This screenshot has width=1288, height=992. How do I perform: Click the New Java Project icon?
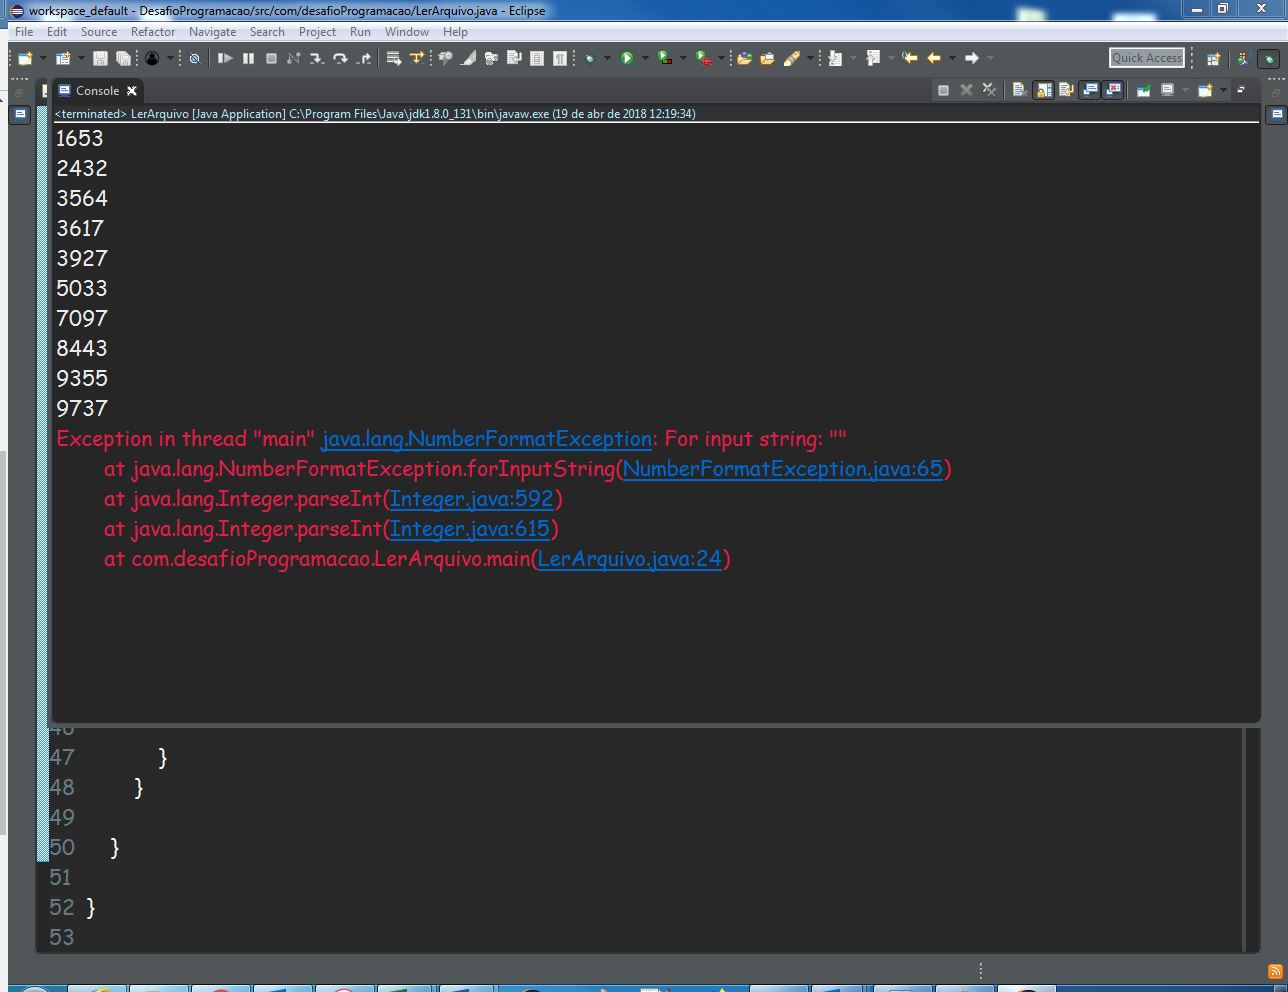click(x=62, y=57)
